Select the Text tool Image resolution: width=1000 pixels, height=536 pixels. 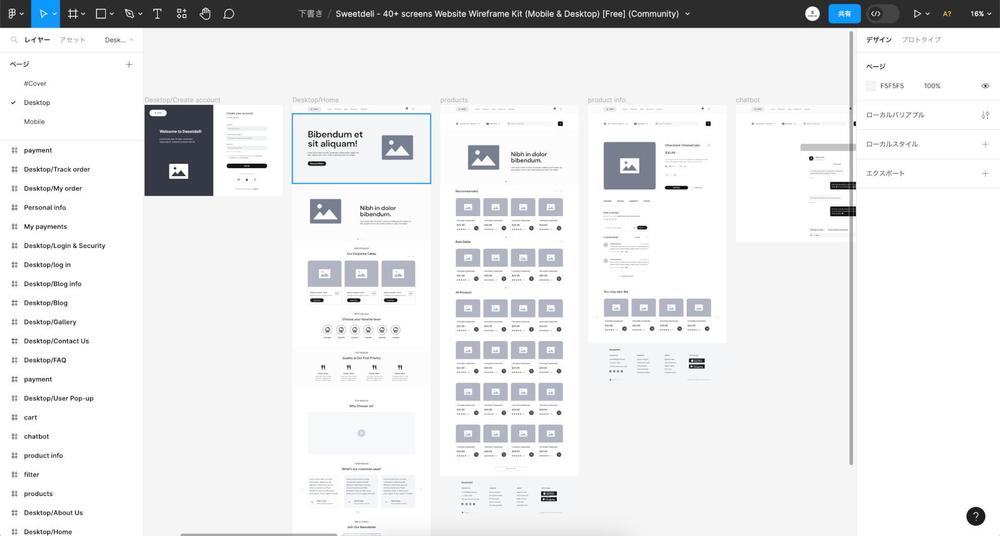[x=157, y=13]
